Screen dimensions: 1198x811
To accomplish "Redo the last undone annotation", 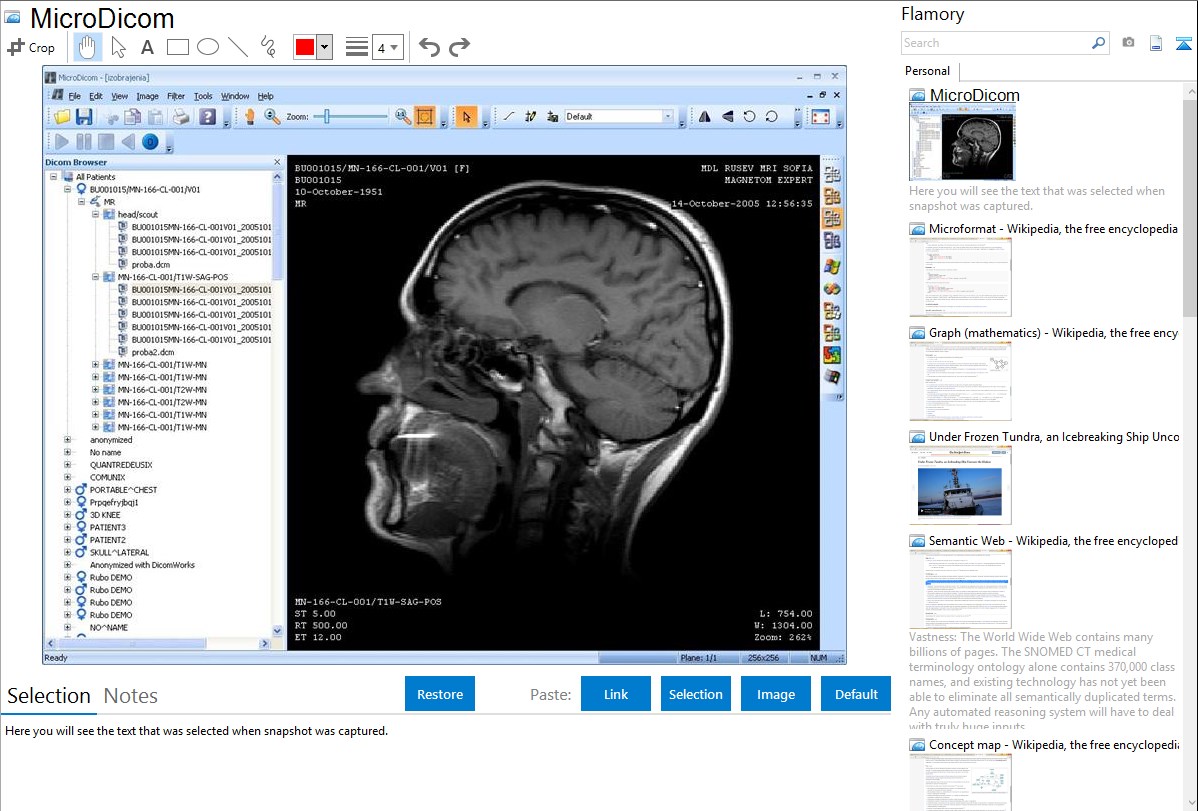I will click(x=459, y=47).
